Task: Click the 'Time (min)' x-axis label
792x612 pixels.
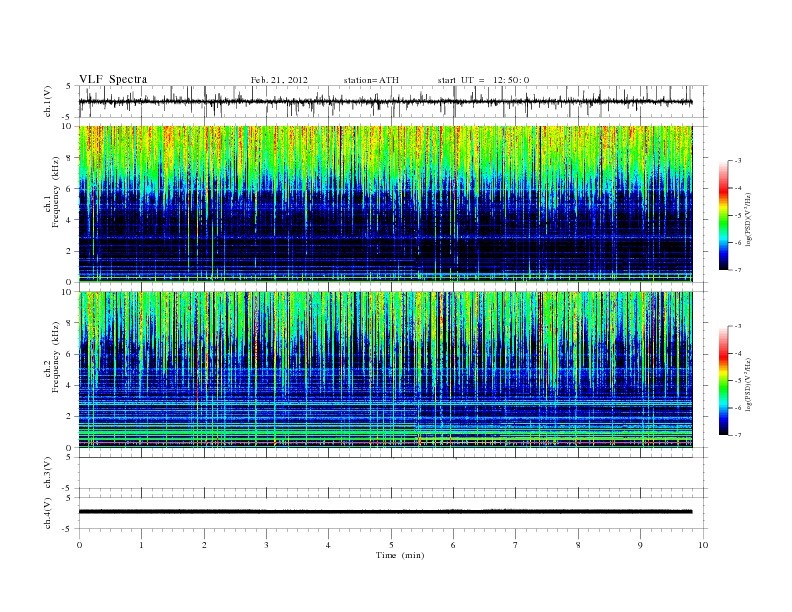Action: (x=400, y=555)
